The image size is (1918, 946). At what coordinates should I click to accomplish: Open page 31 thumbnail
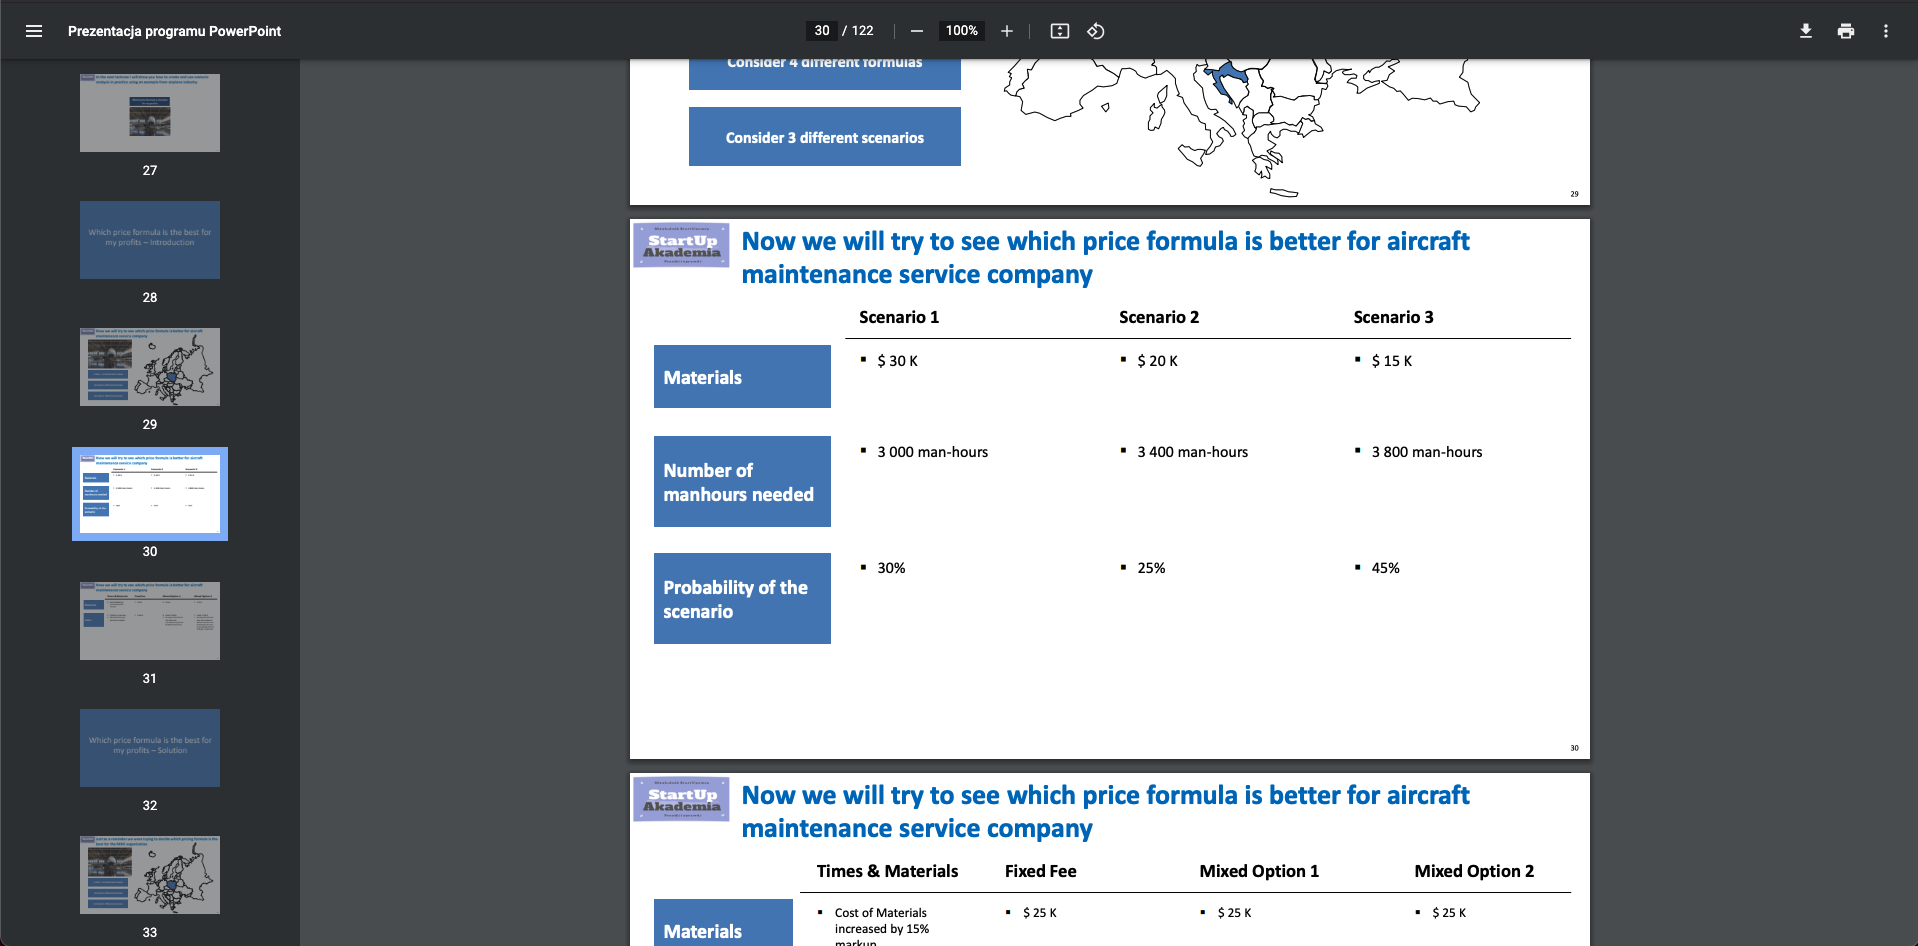tap(150, 621)
